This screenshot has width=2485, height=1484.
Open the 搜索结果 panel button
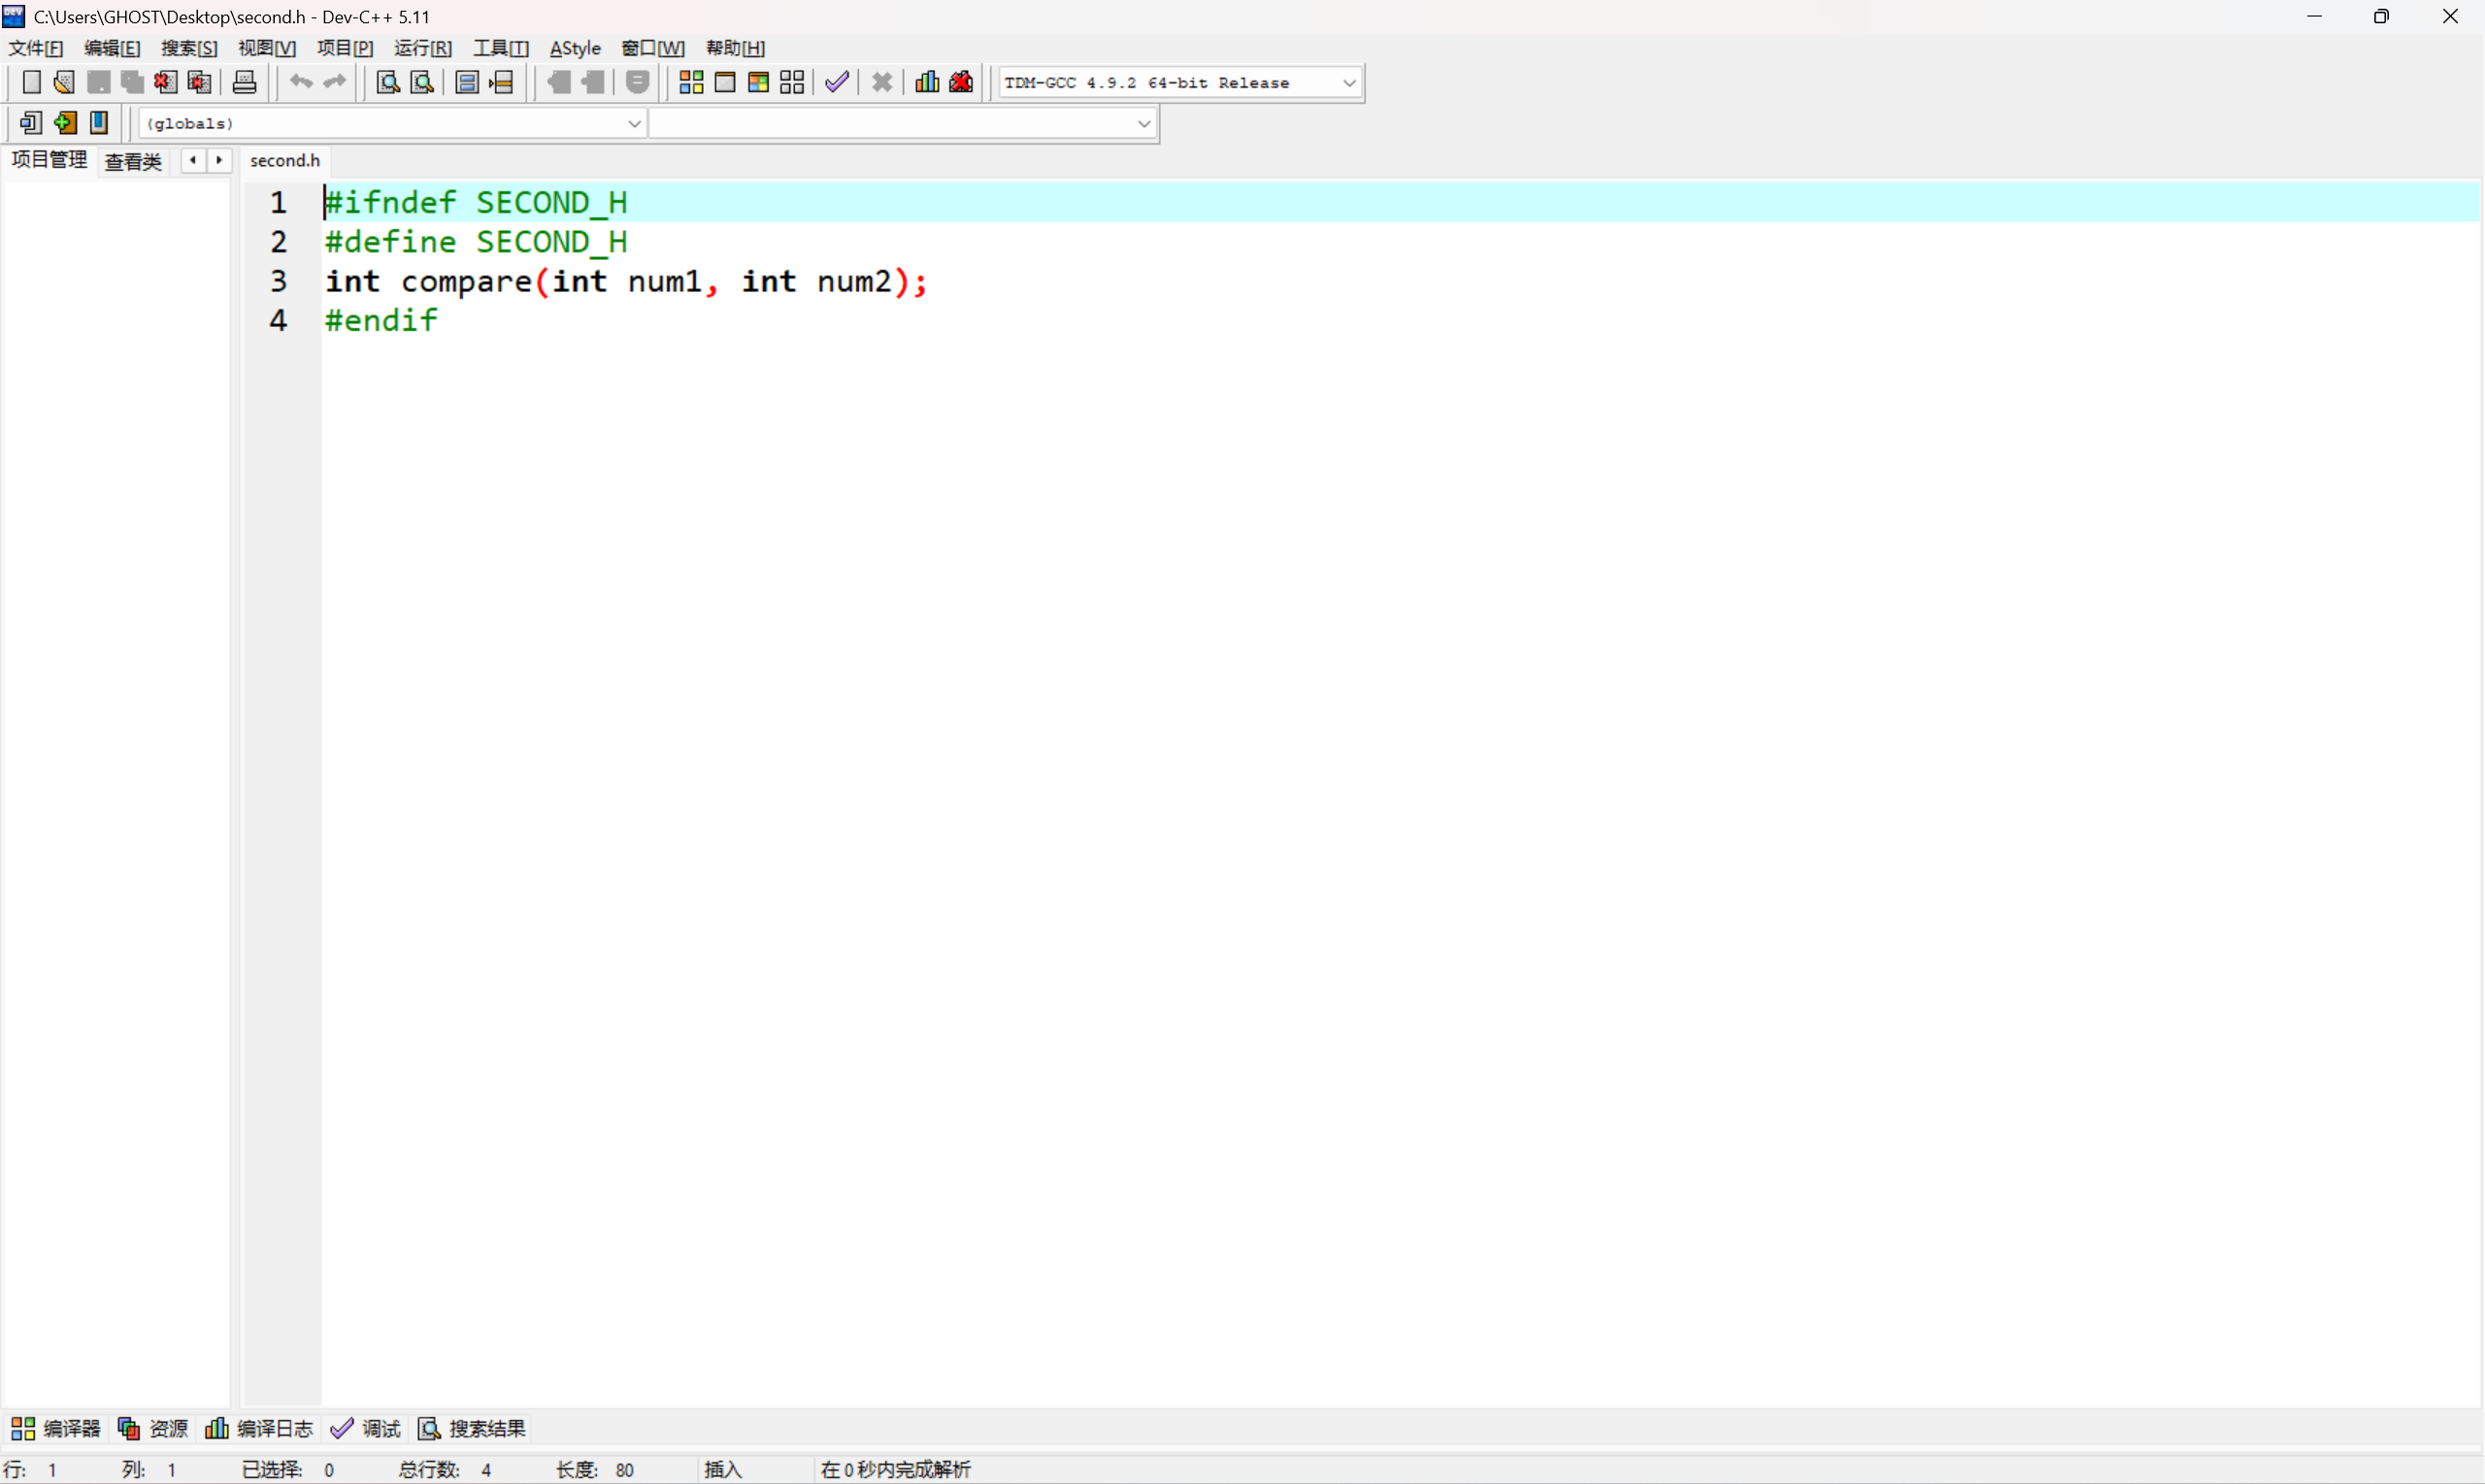472,1428
